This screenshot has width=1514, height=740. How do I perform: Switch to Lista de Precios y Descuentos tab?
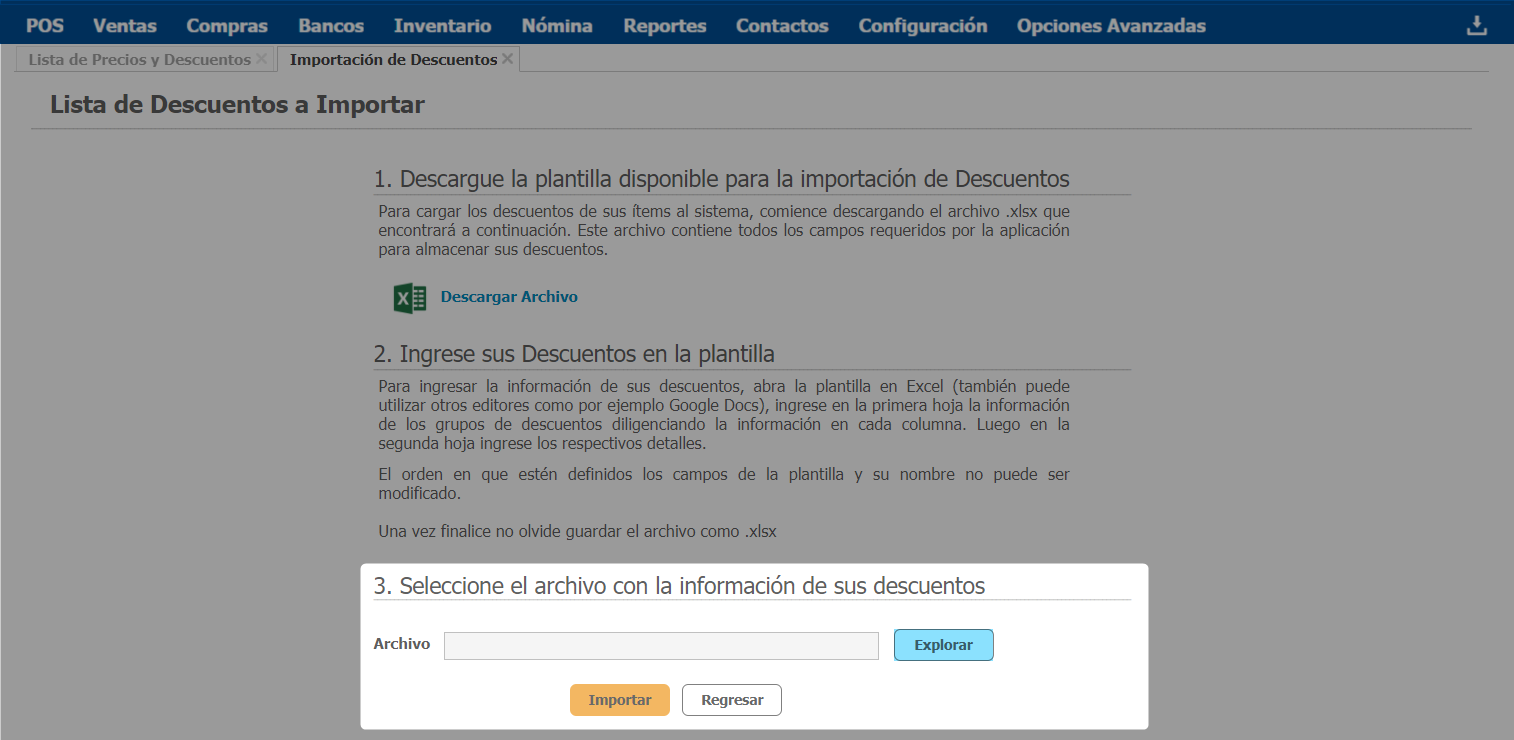(x=139, y=60)
